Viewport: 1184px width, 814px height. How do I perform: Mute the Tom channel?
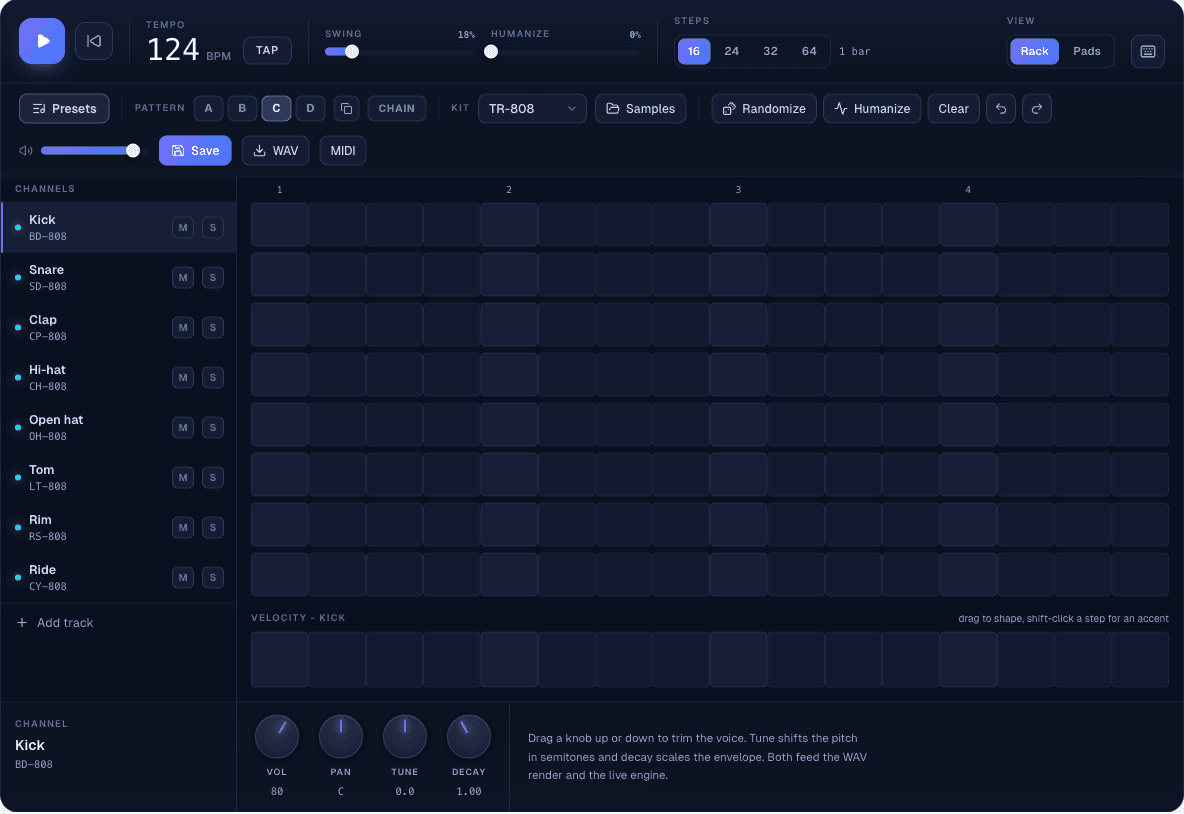(183, 477)
